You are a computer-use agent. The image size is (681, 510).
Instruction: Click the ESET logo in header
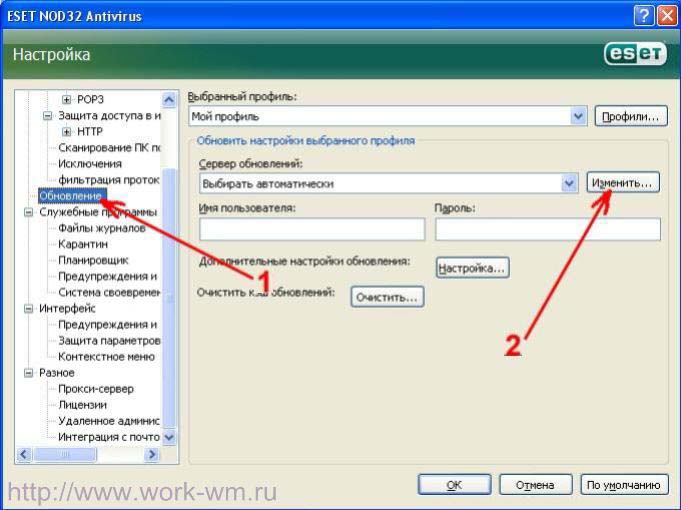[x=635, y=54]
